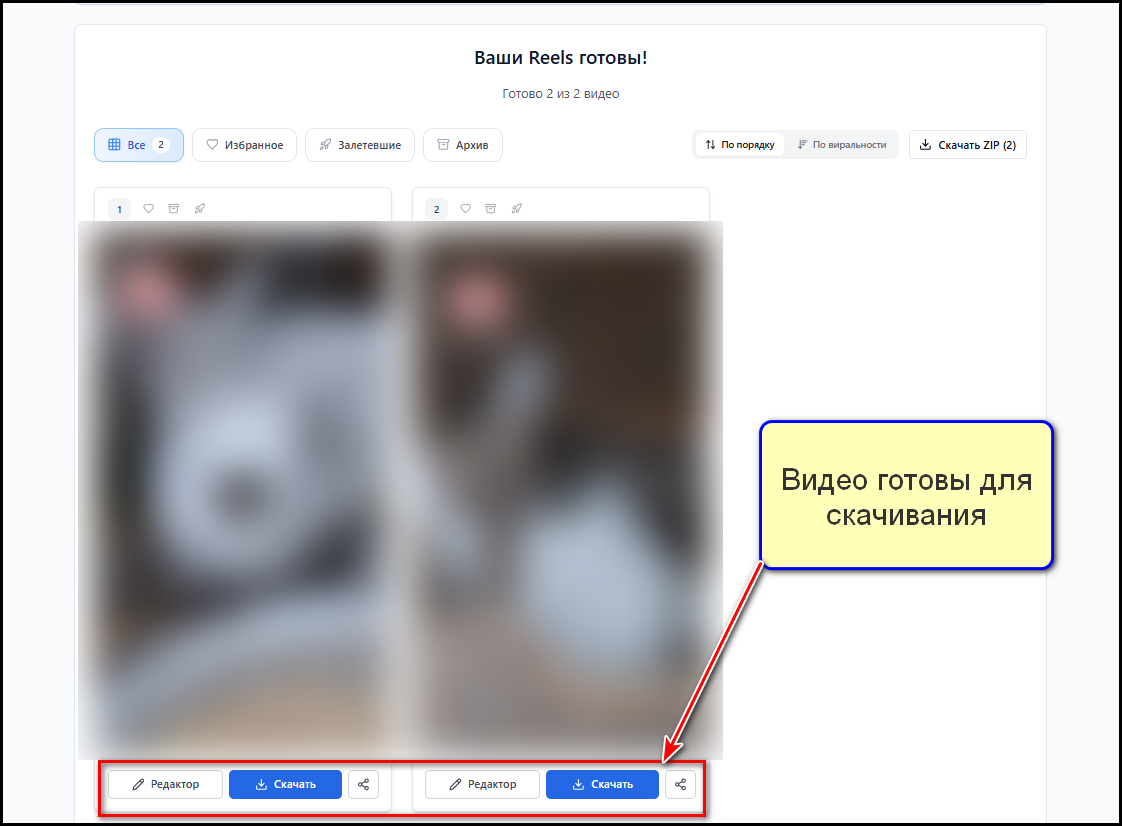
Task: Share the second video via share icon
Action: tap(680, 785)
